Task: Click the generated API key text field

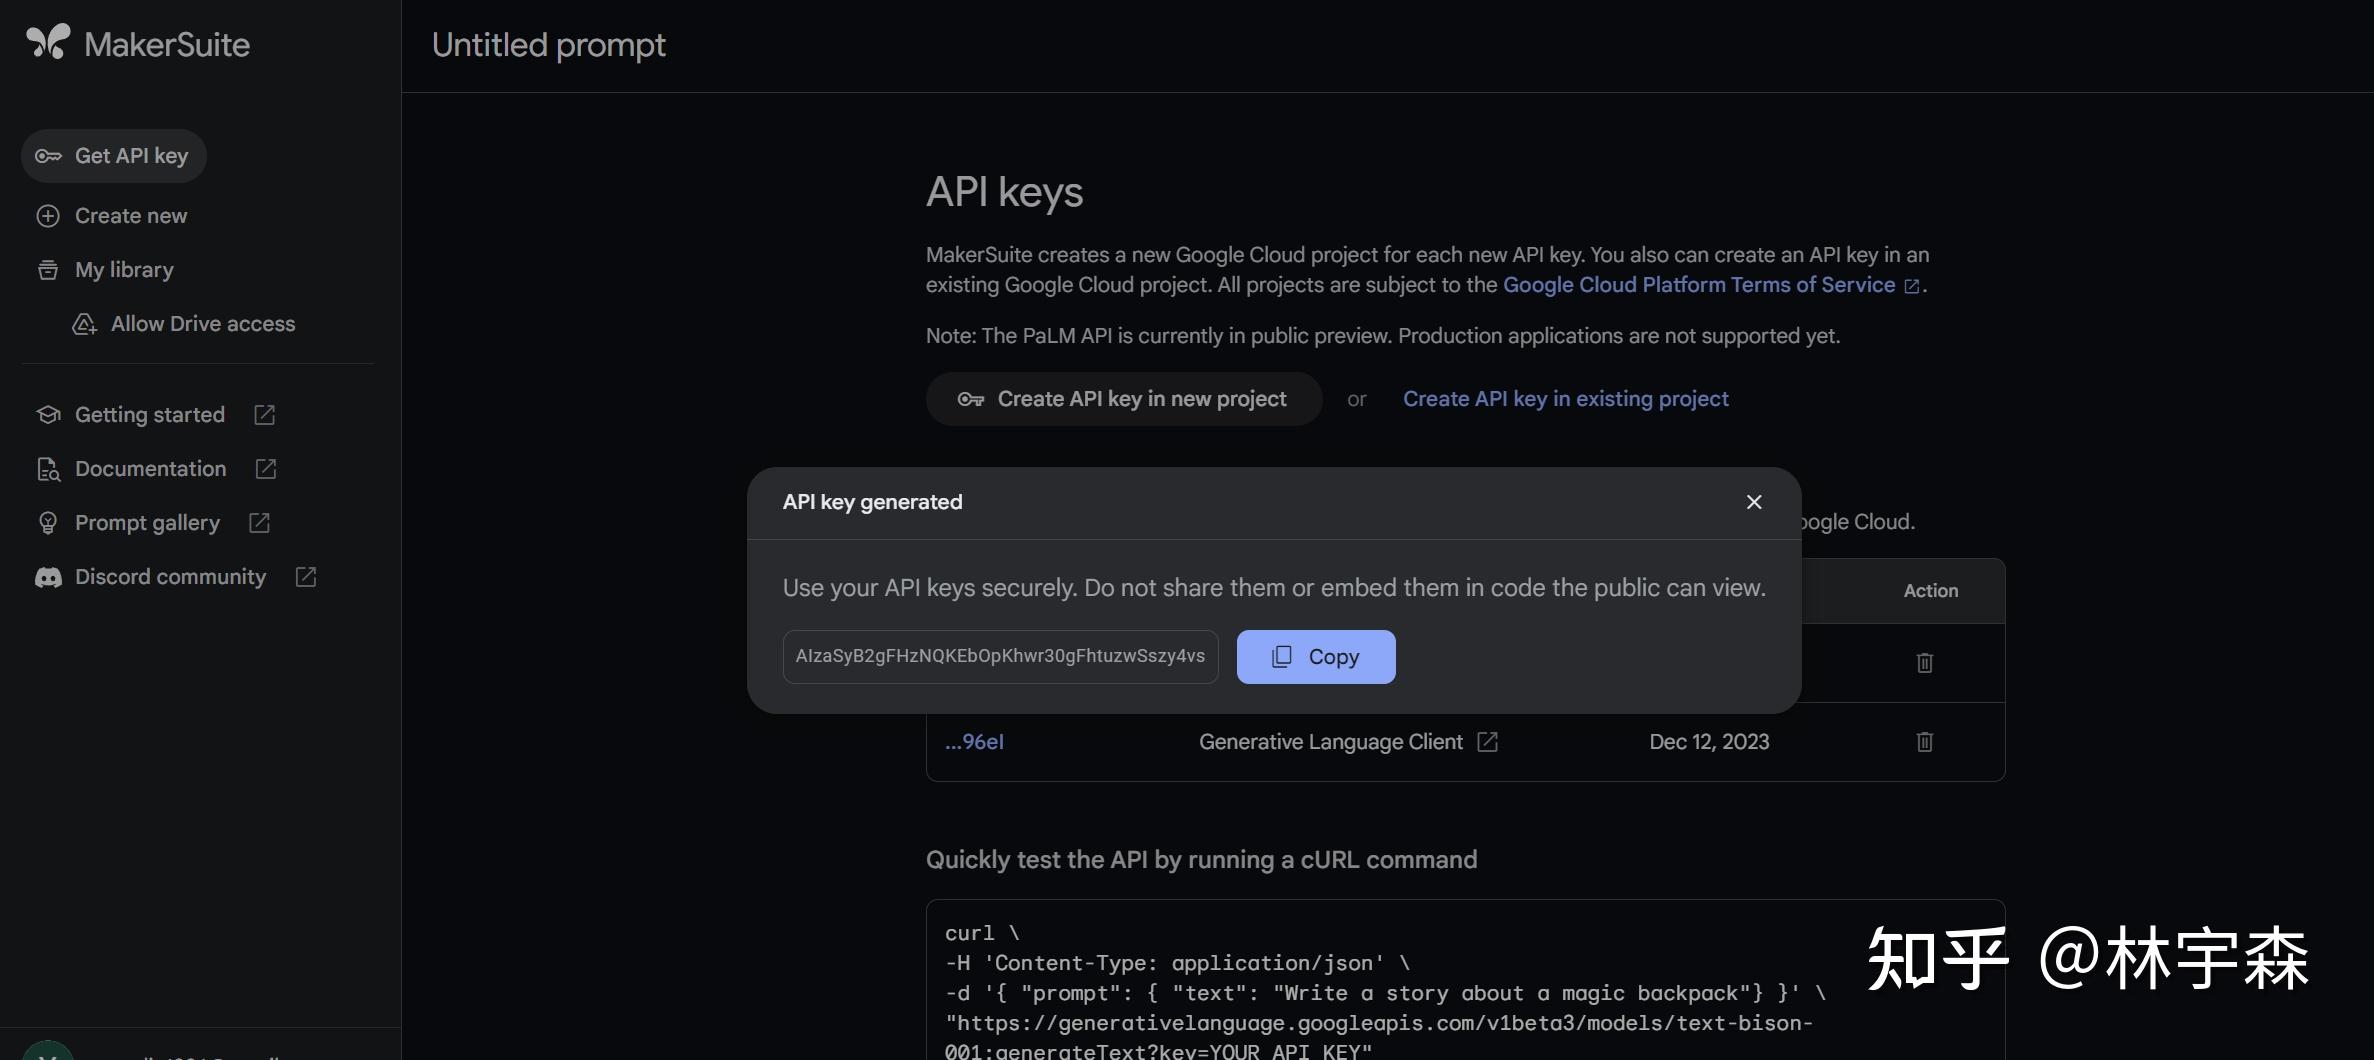Action: pos(1000,657)
